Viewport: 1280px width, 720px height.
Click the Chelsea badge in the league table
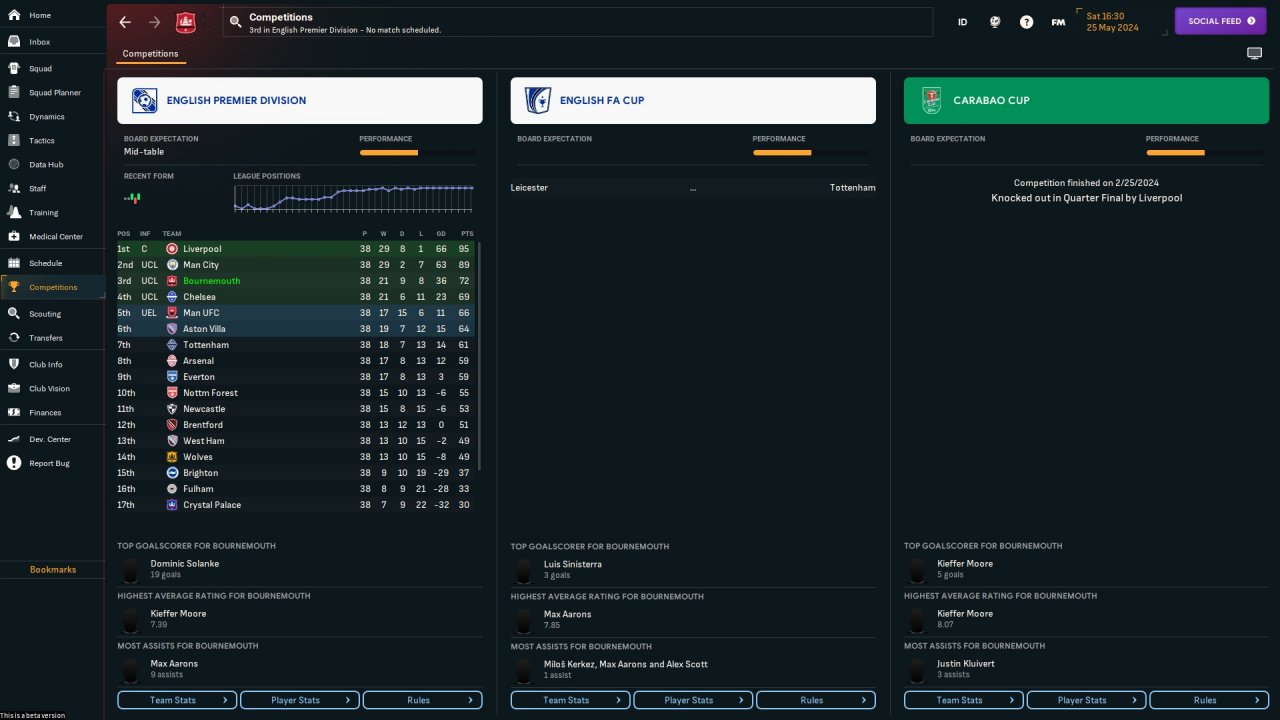click(172, 297)
